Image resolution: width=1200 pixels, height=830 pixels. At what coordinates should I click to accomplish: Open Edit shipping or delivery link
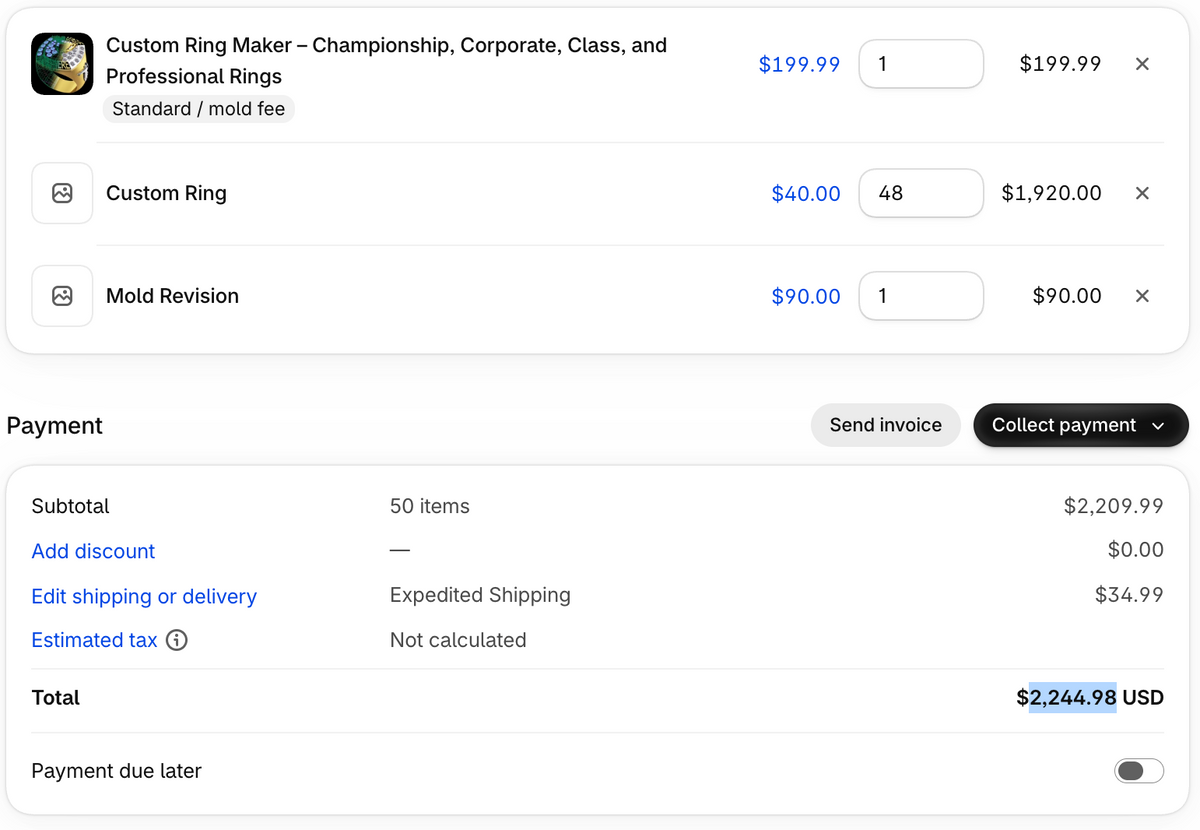[144, 596]
